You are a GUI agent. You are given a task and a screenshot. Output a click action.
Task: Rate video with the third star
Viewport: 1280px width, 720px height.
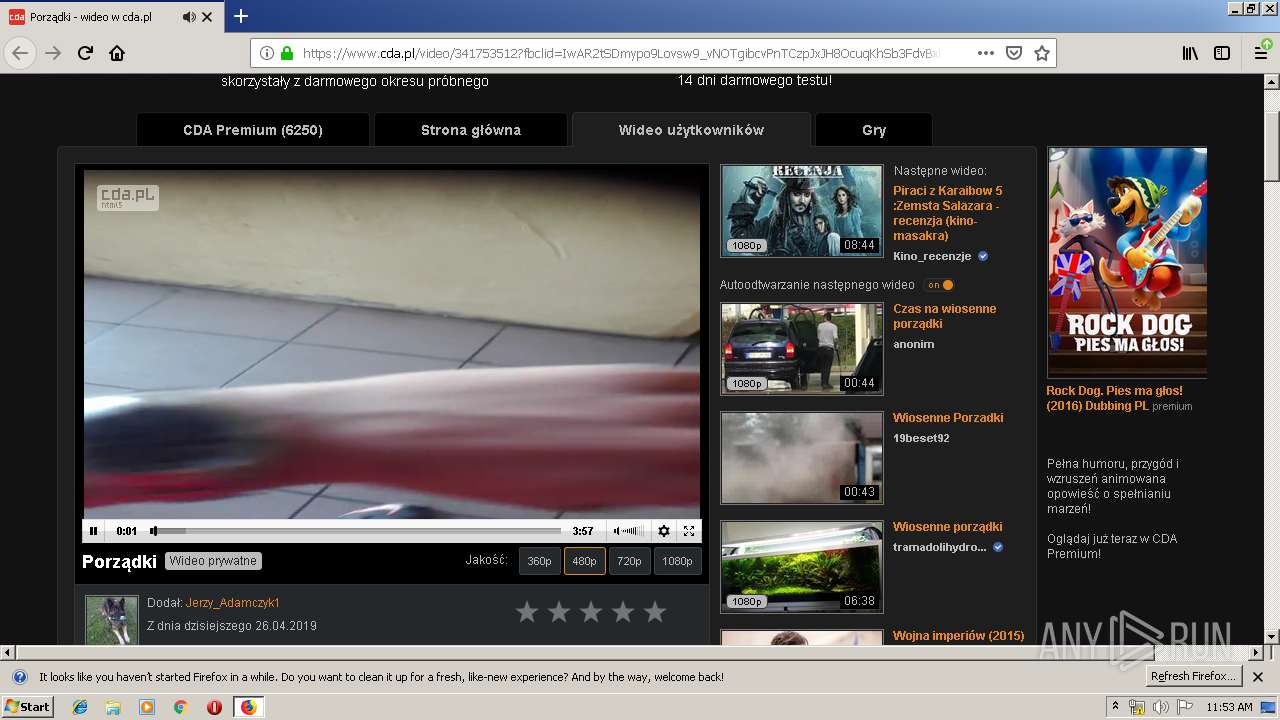(591, 612)
